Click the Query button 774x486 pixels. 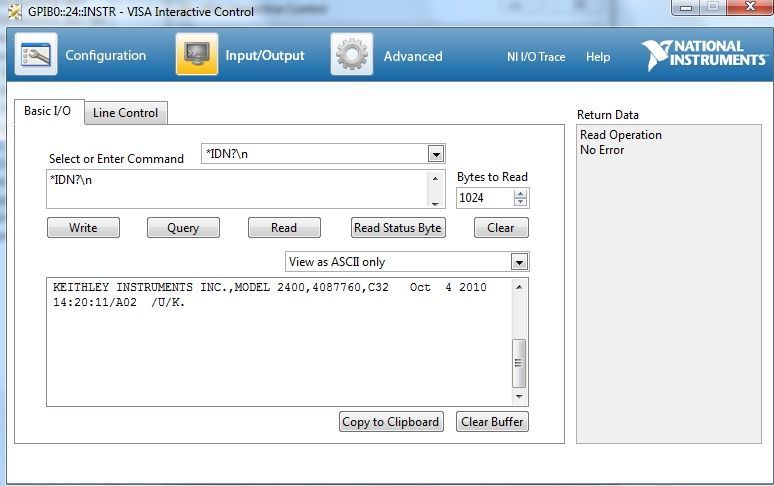[183, 227]
